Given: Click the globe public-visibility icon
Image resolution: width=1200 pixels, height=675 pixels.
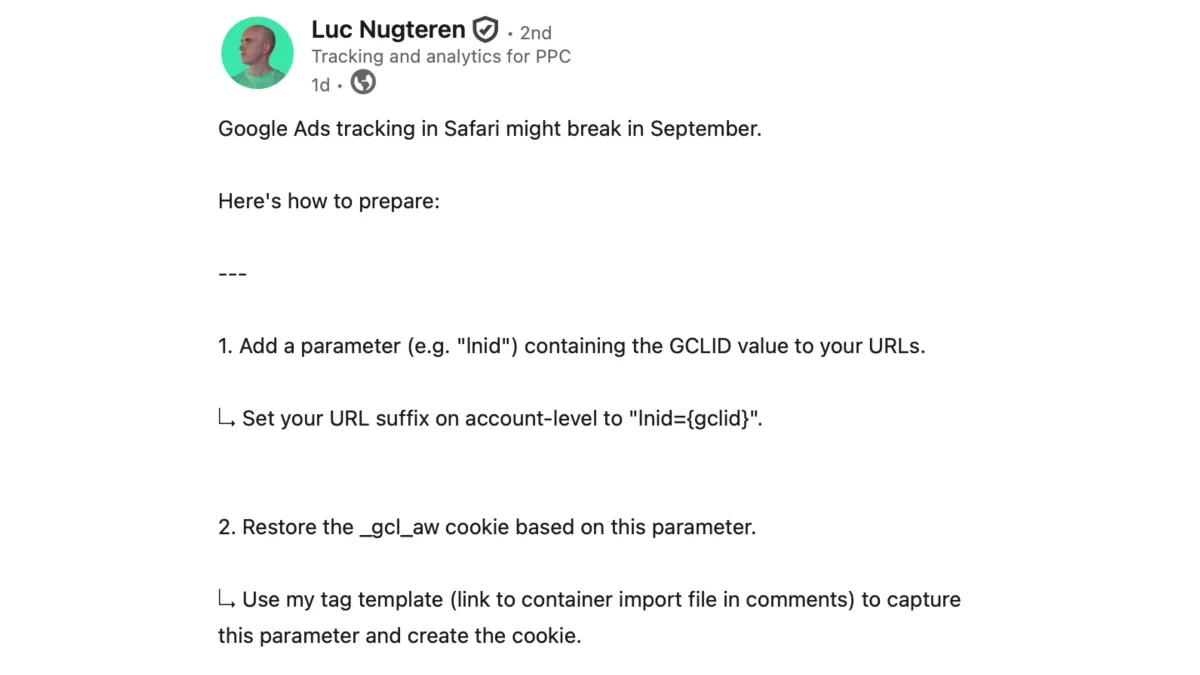Looking at the screenshot, I should pos(362,83).
